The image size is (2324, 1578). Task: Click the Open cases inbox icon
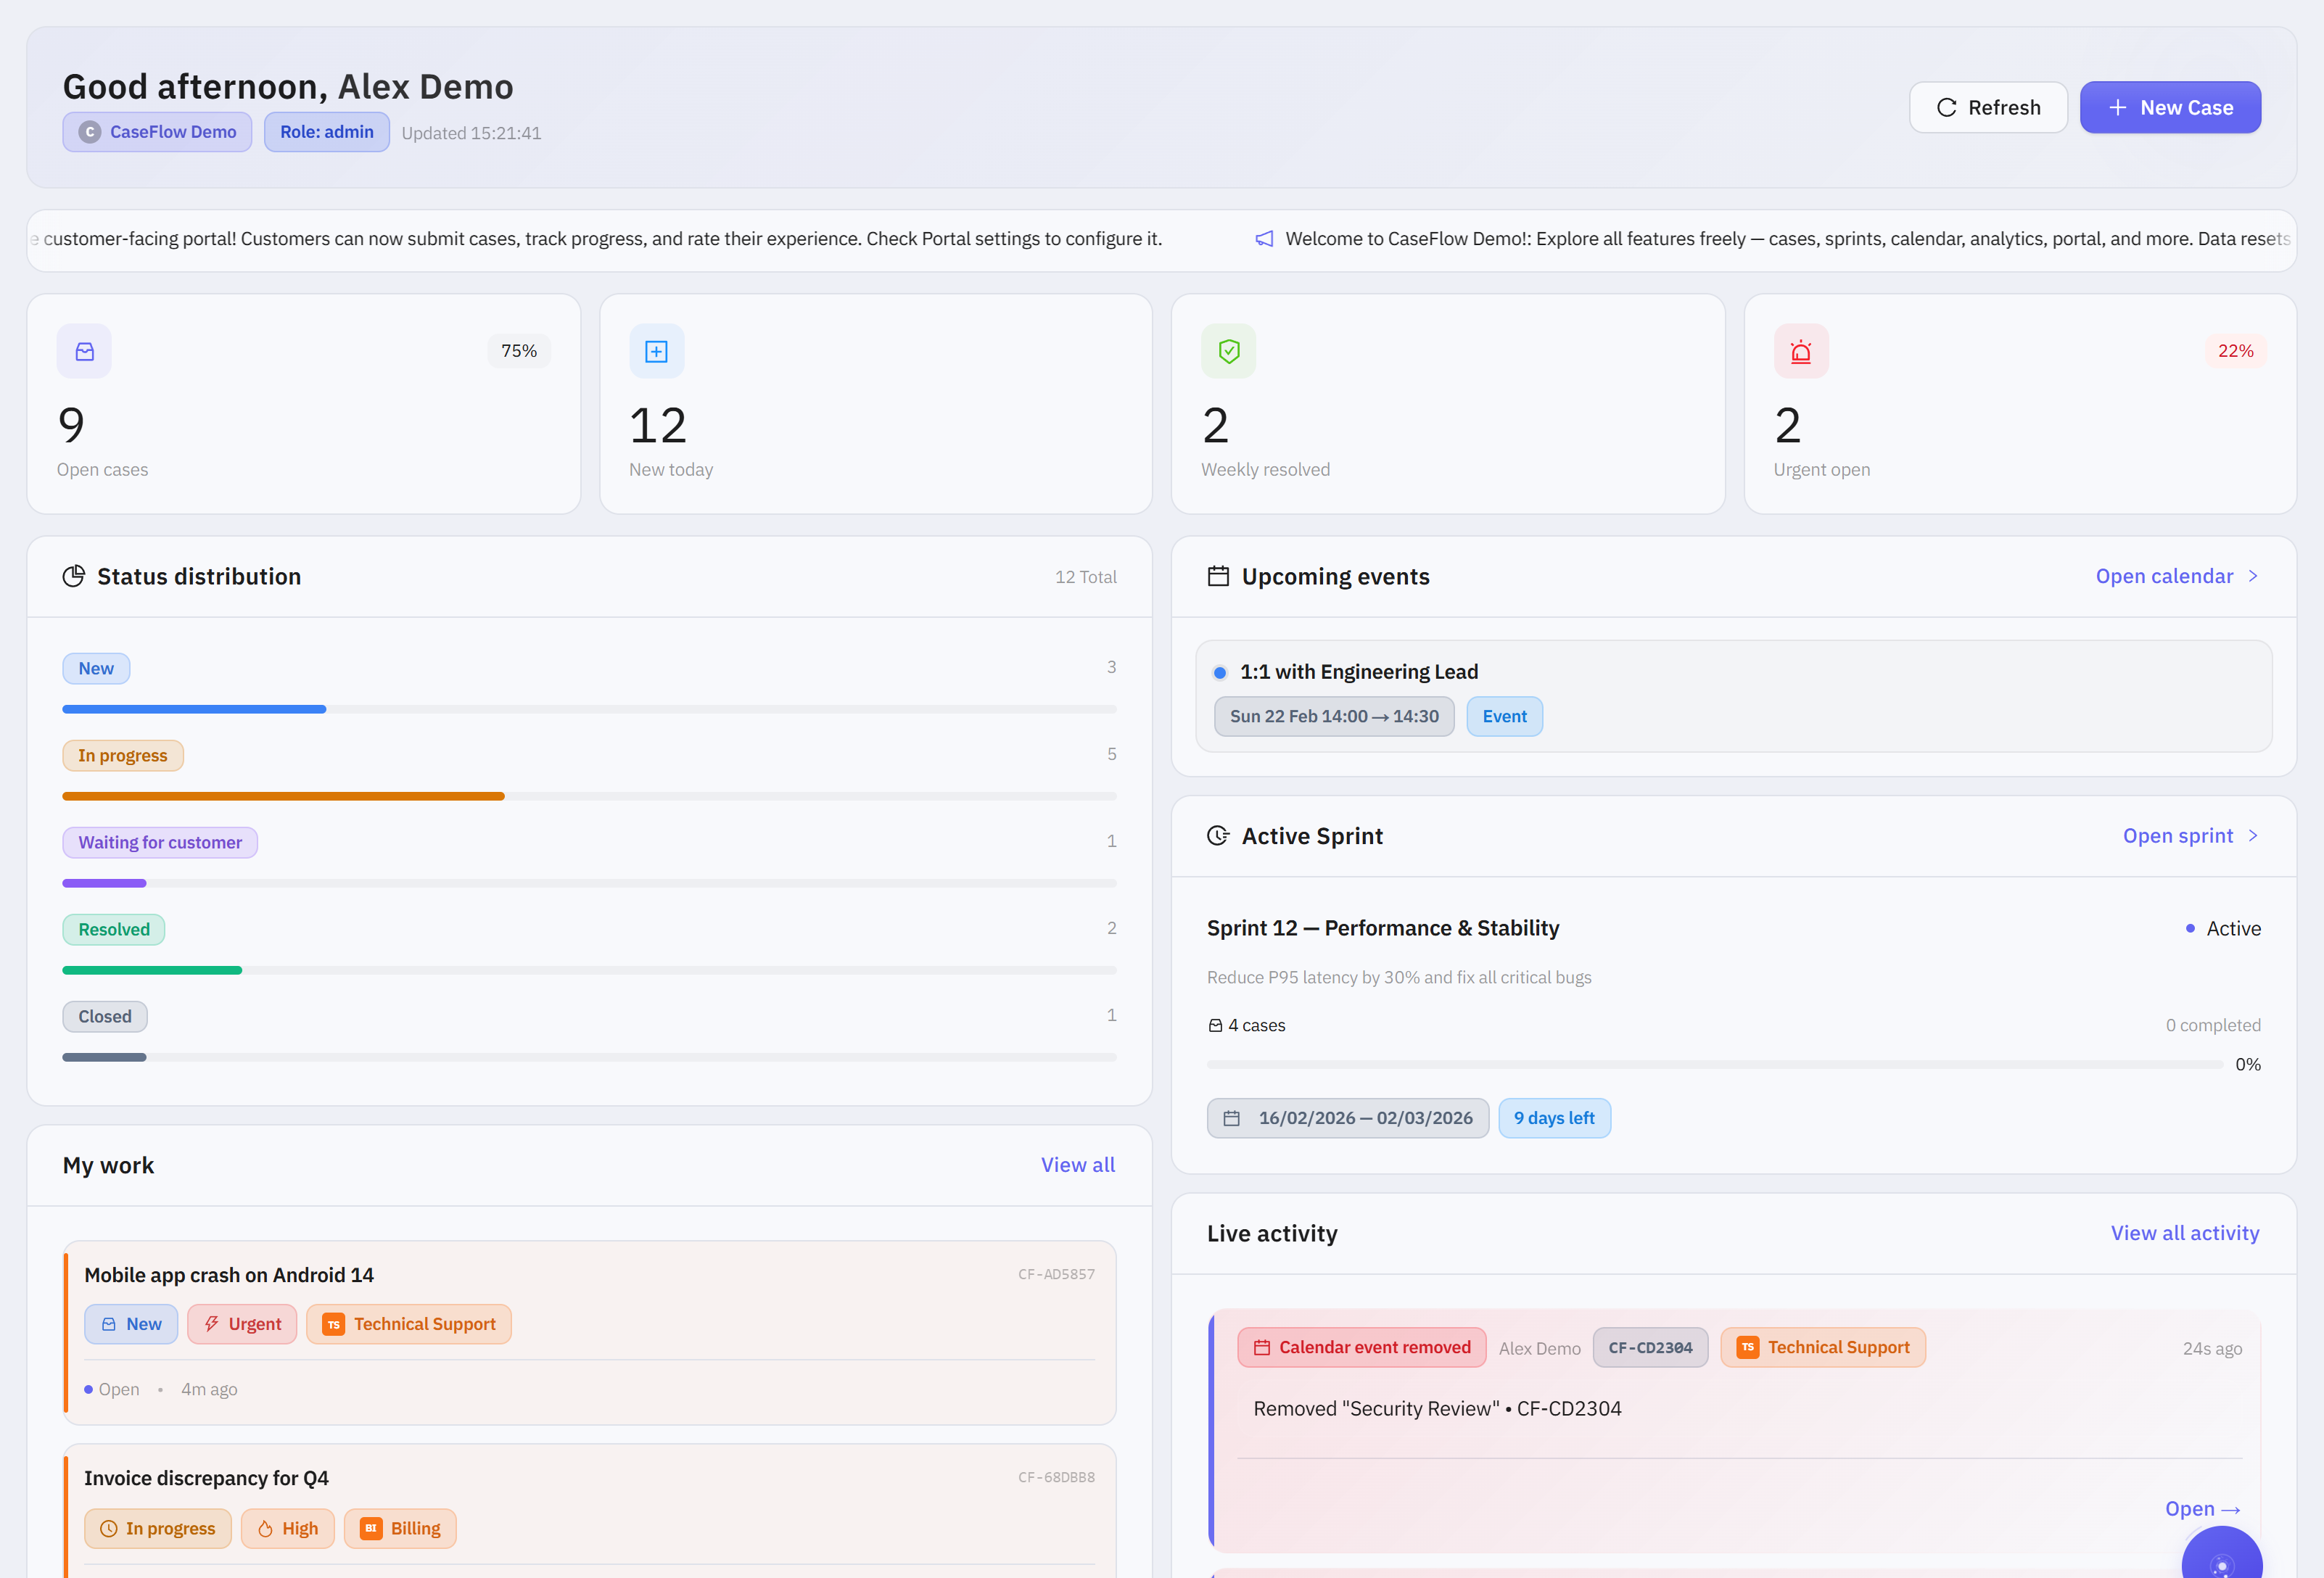click(x=85, y=351)
